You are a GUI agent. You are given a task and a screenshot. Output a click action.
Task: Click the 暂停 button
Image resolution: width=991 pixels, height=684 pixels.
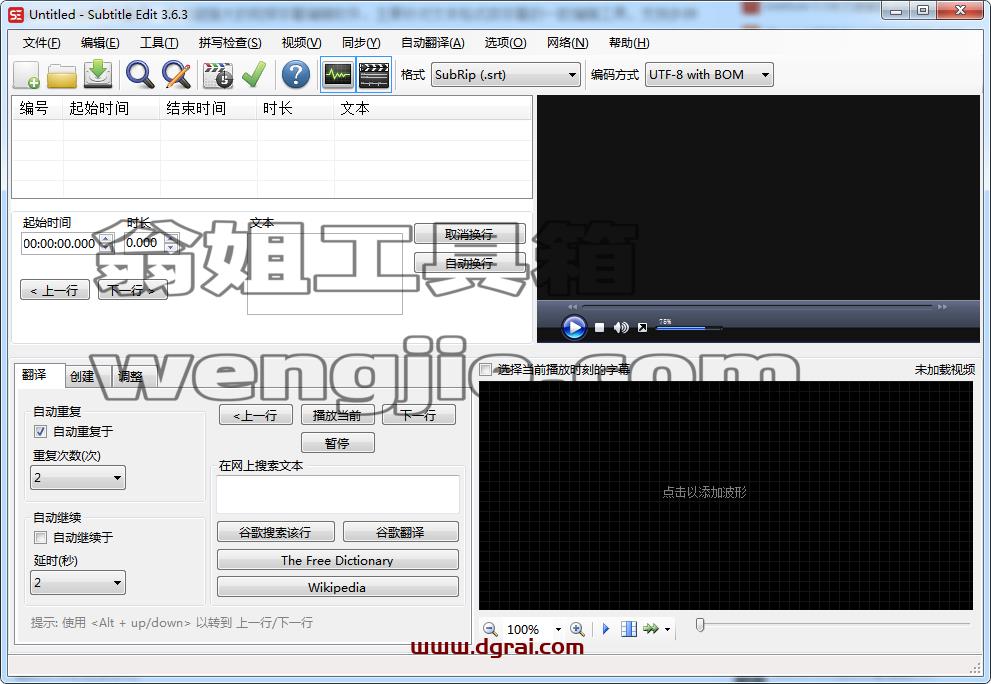(337, 443)
